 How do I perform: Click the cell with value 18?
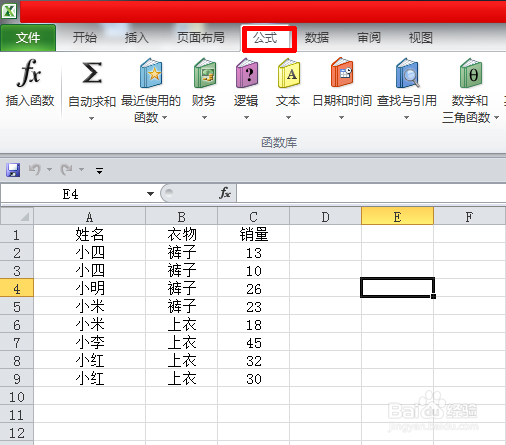[x=253, y=325]
